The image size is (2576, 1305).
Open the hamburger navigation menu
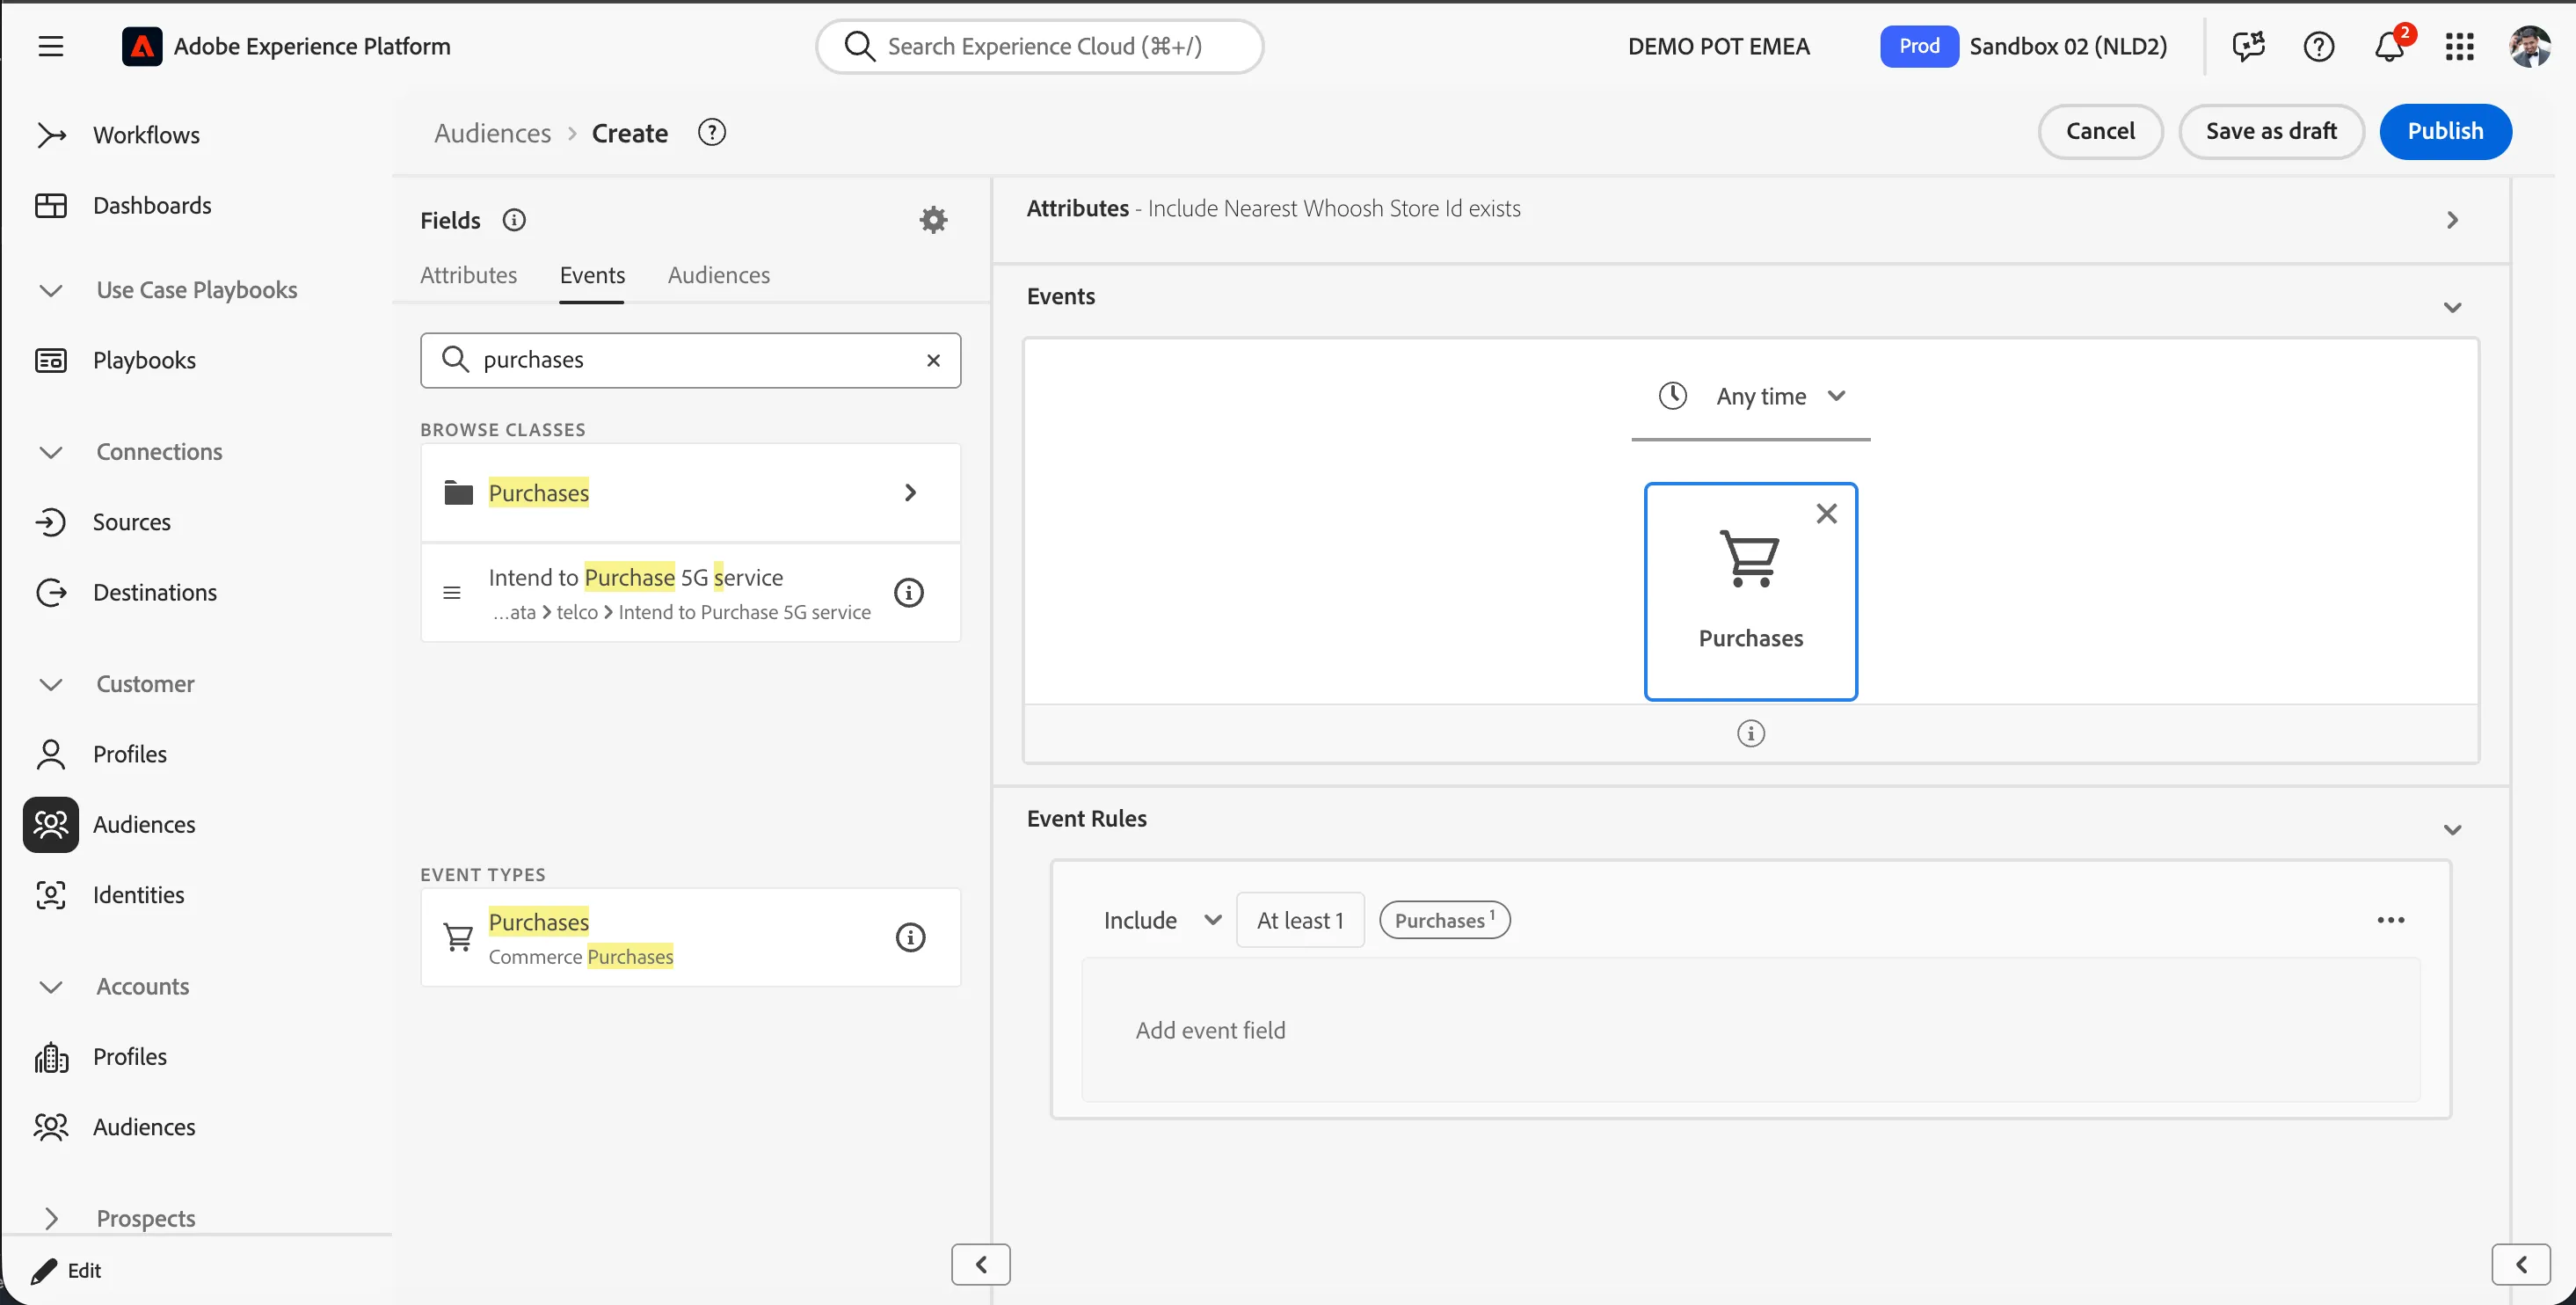coord(50,46)
